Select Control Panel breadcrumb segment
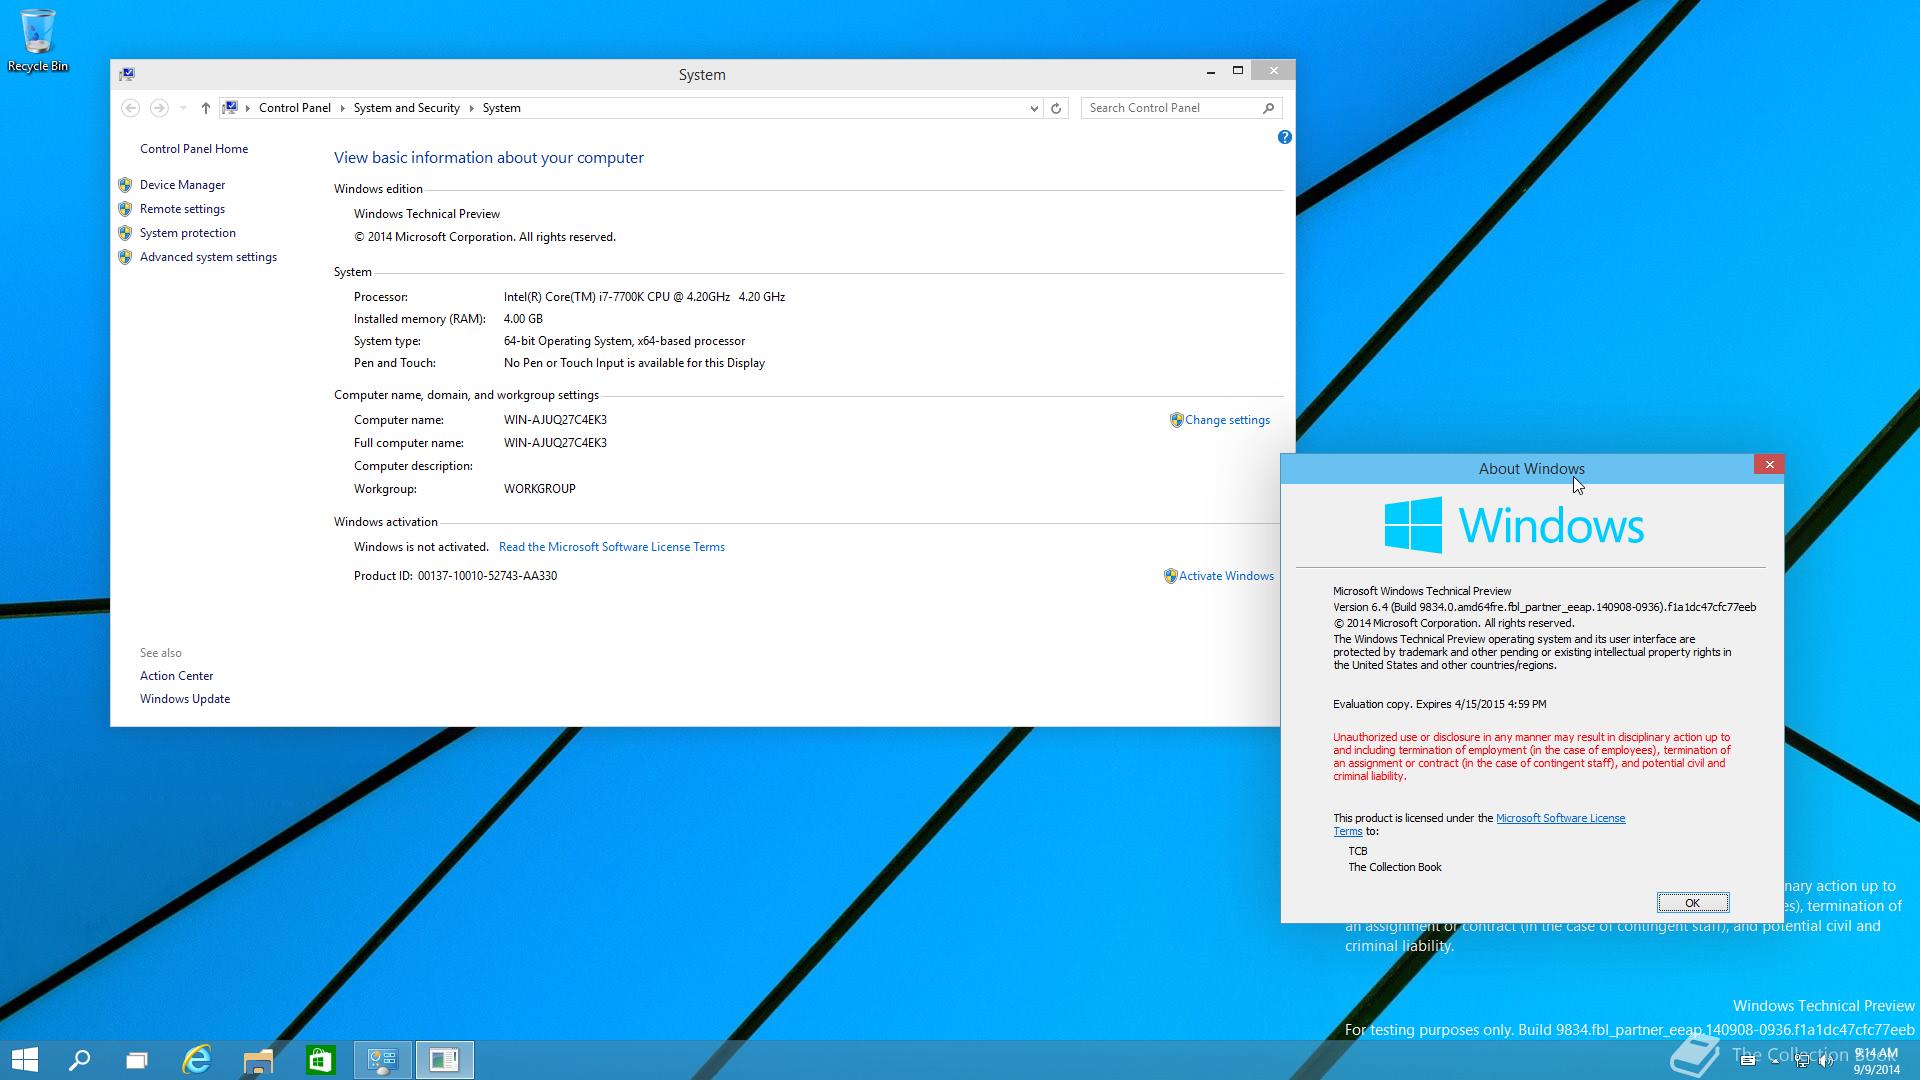Screen dimensions: 1920x1080 [x=295, y=108]
